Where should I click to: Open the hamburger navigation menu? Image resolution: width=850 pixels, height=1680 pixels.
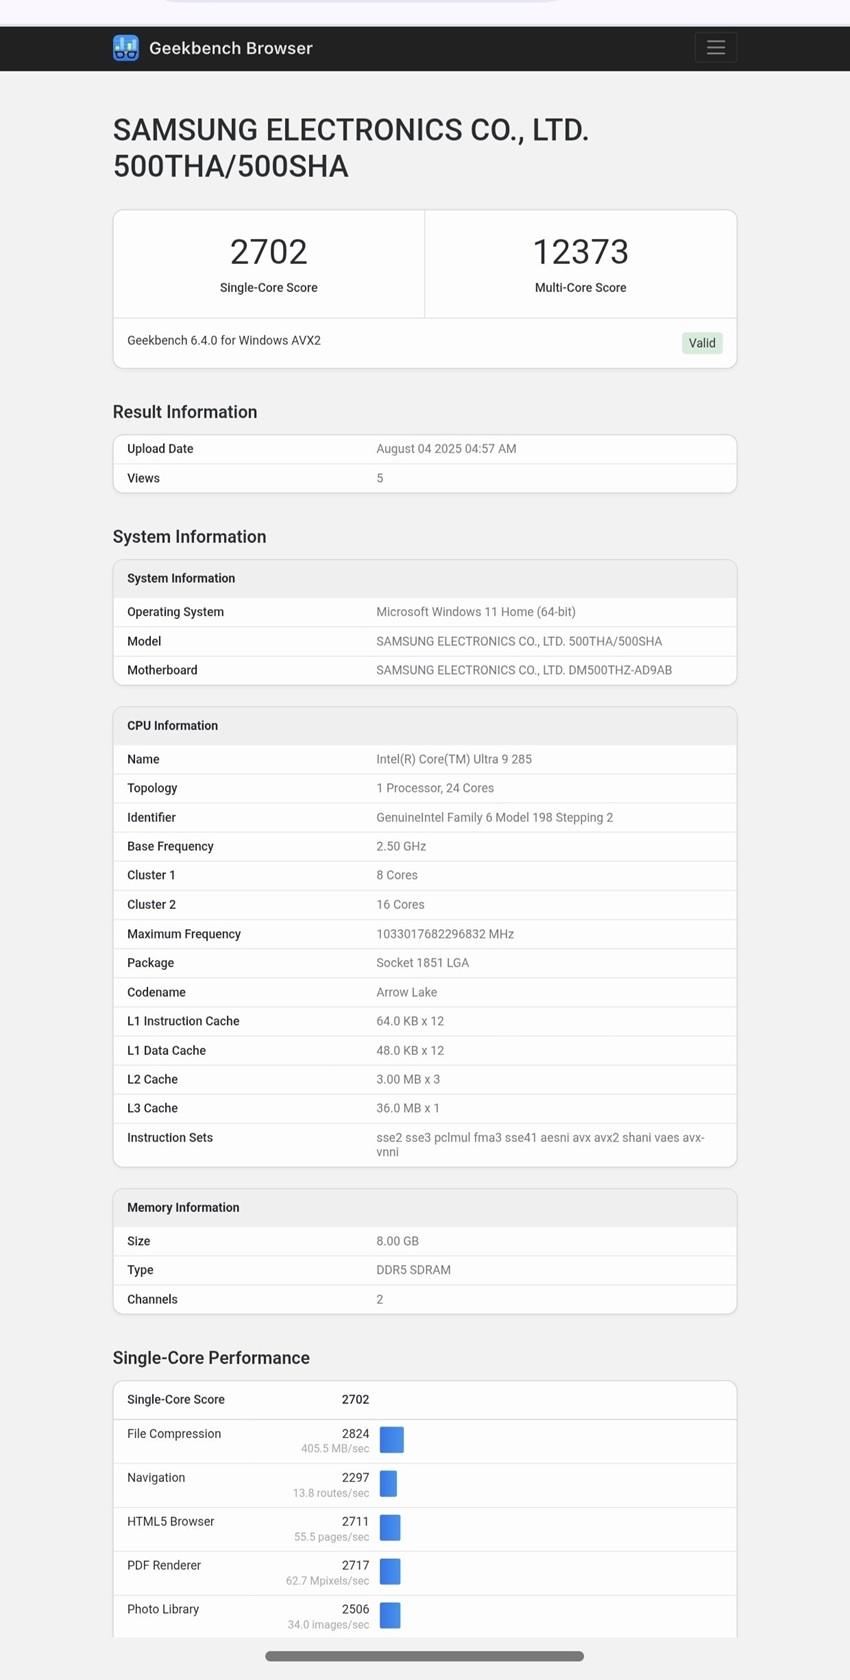point(715,48)
